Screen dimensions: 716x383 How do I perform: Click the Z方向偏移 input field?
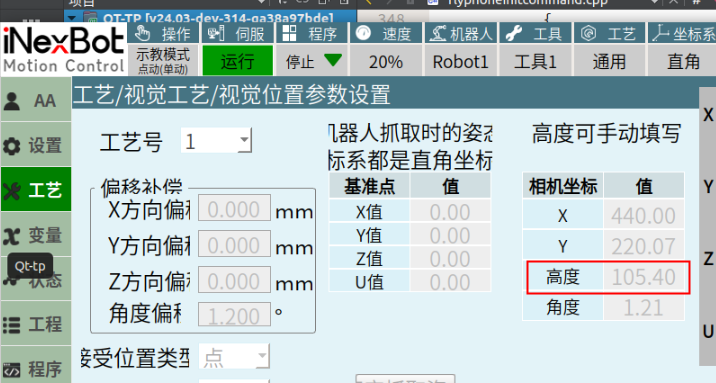pos(234,280)
